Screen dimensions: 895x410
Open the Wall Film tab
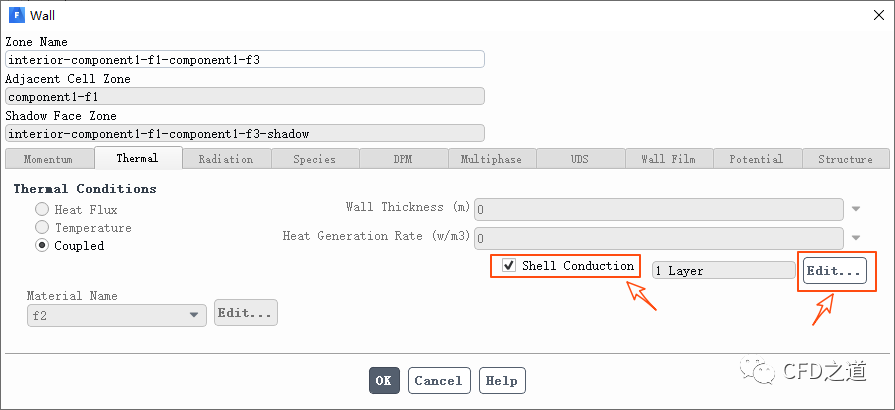point(668,159)
